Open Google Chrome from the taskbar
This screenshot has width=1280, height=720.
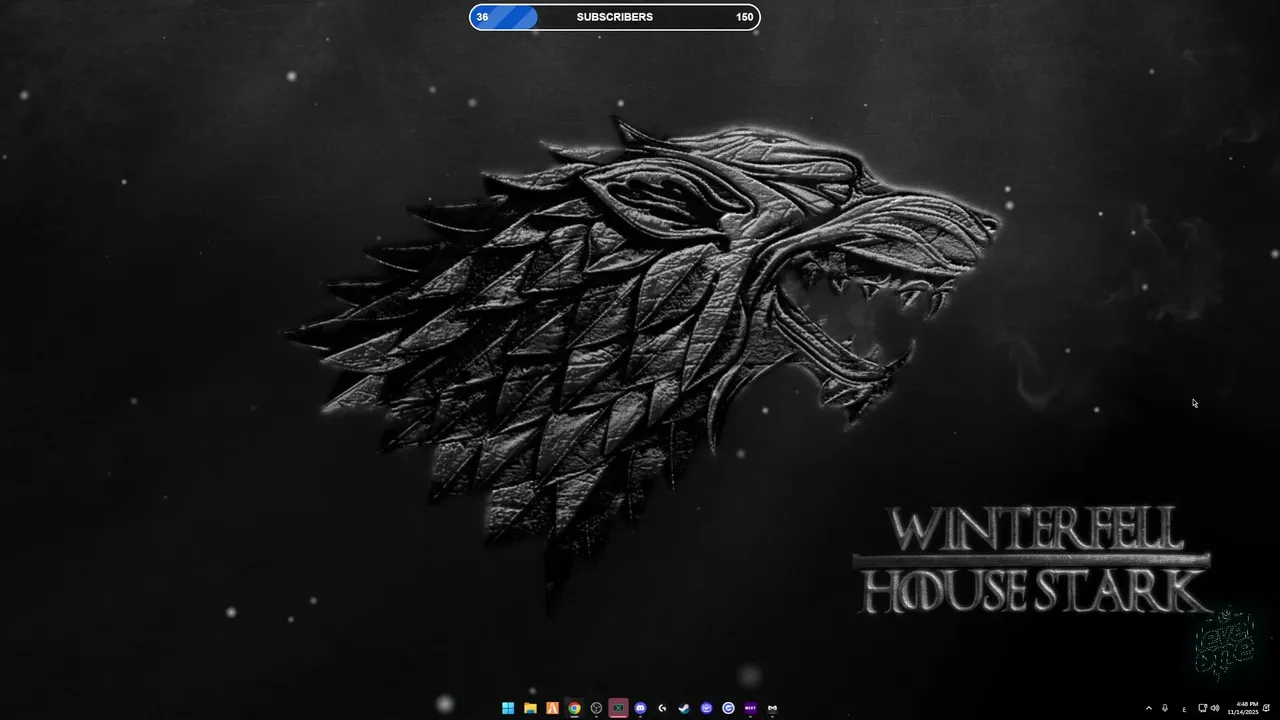574,708
